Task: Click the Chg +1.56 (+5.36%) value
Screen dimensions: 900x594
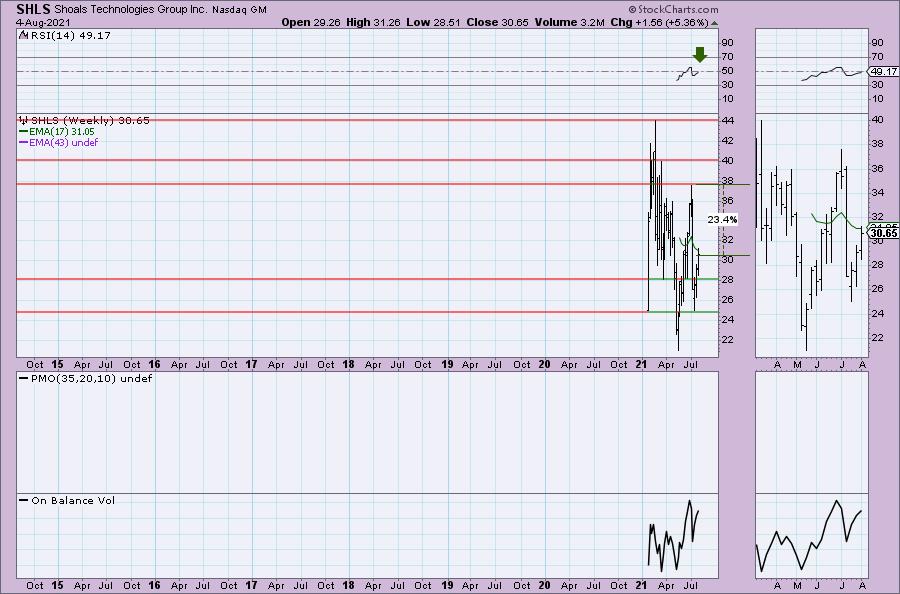Action: click(660, 22)
